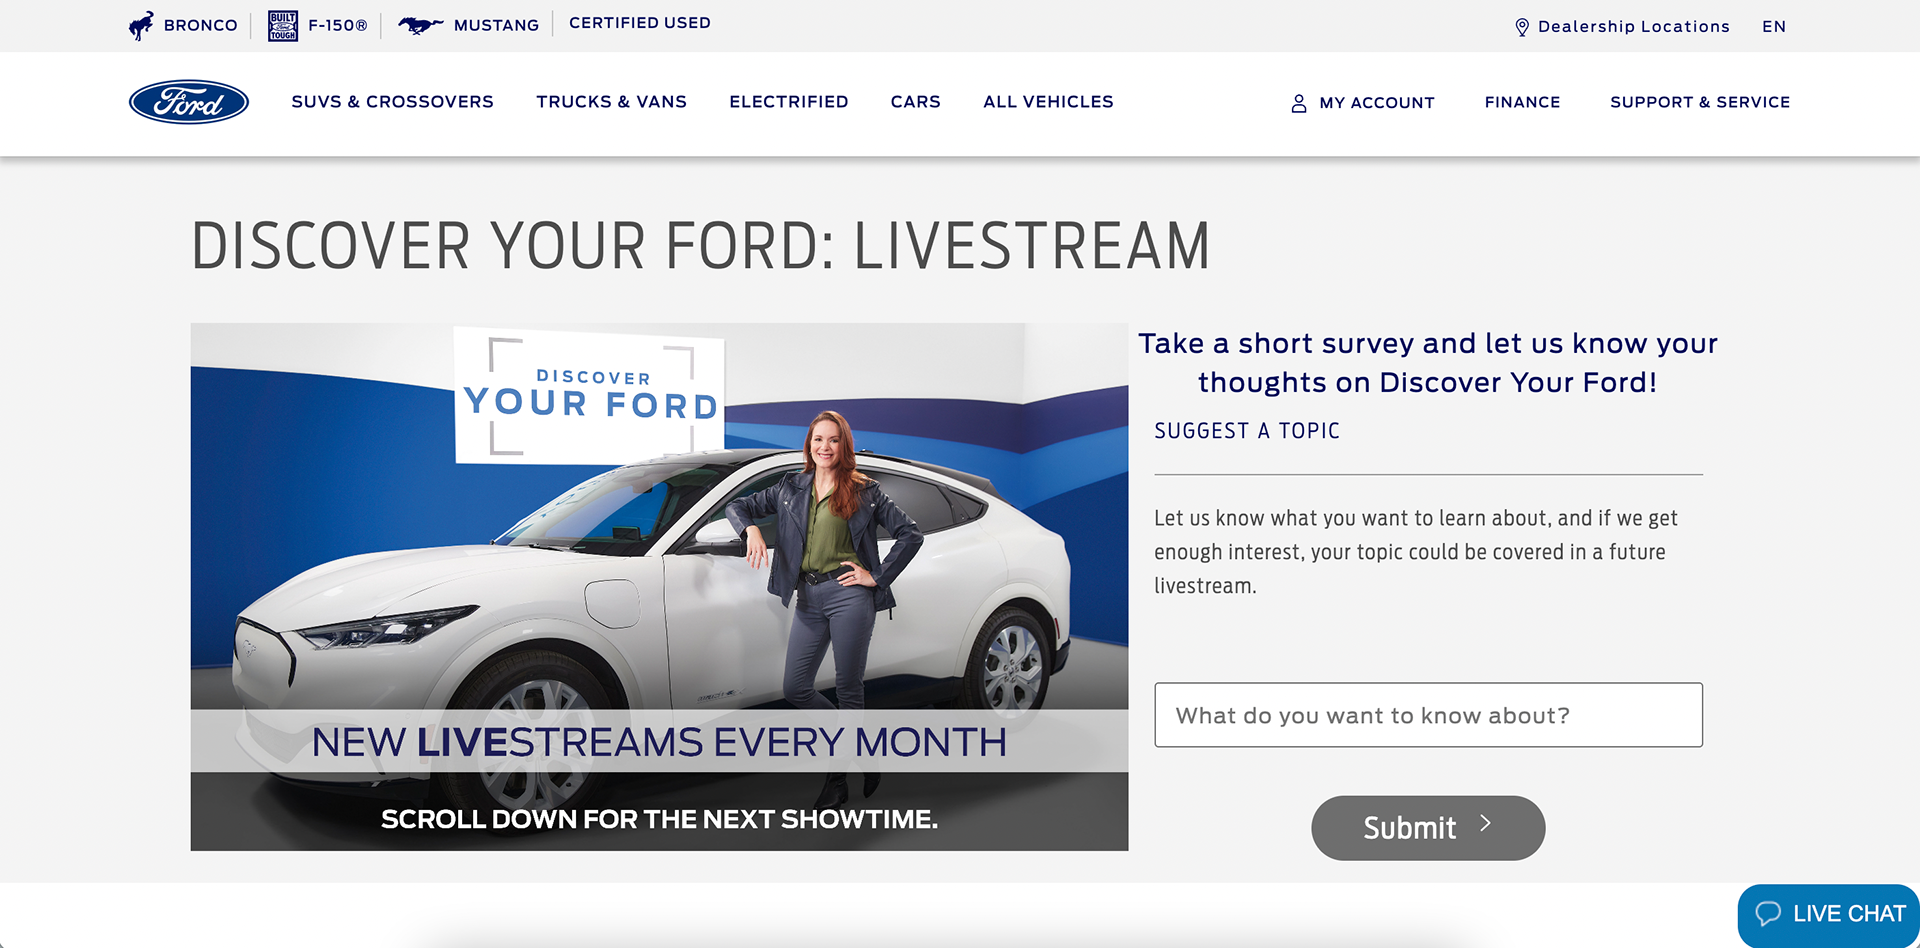
Task: Click the Take a short survey link text
Action: 1428,363
